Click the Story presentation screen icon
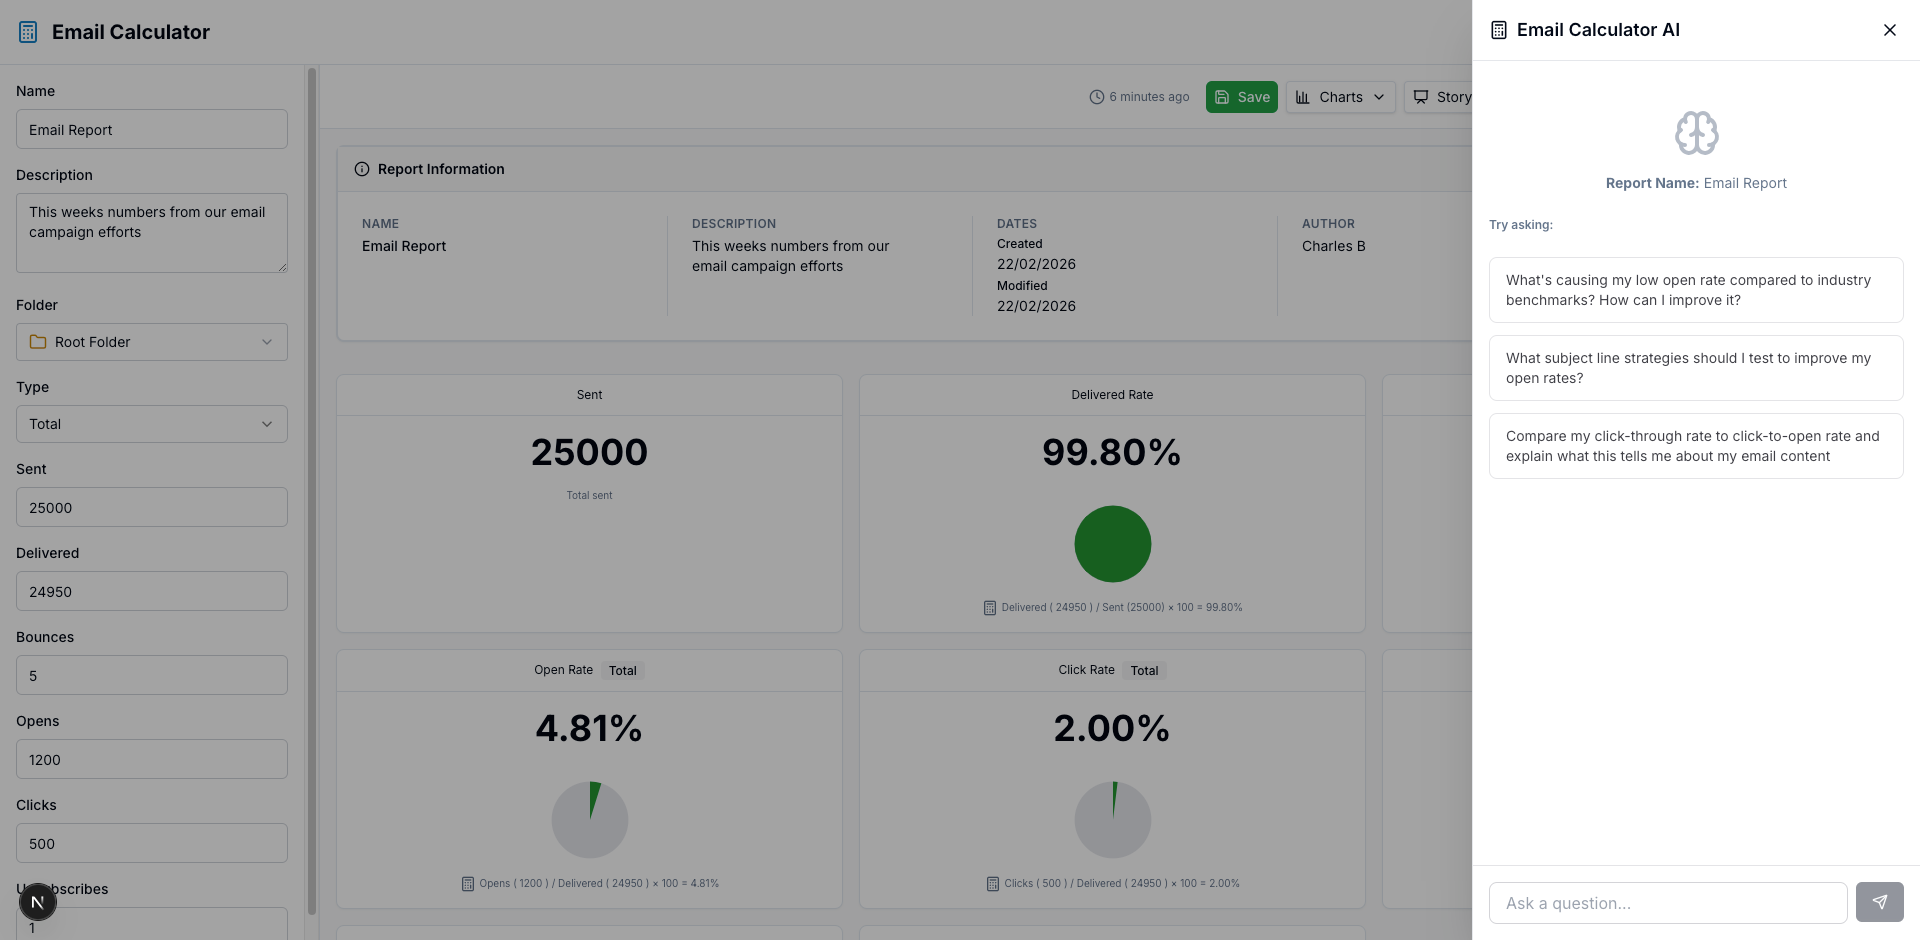This screenshot has height=940, width=1920. click(1421, 96)
